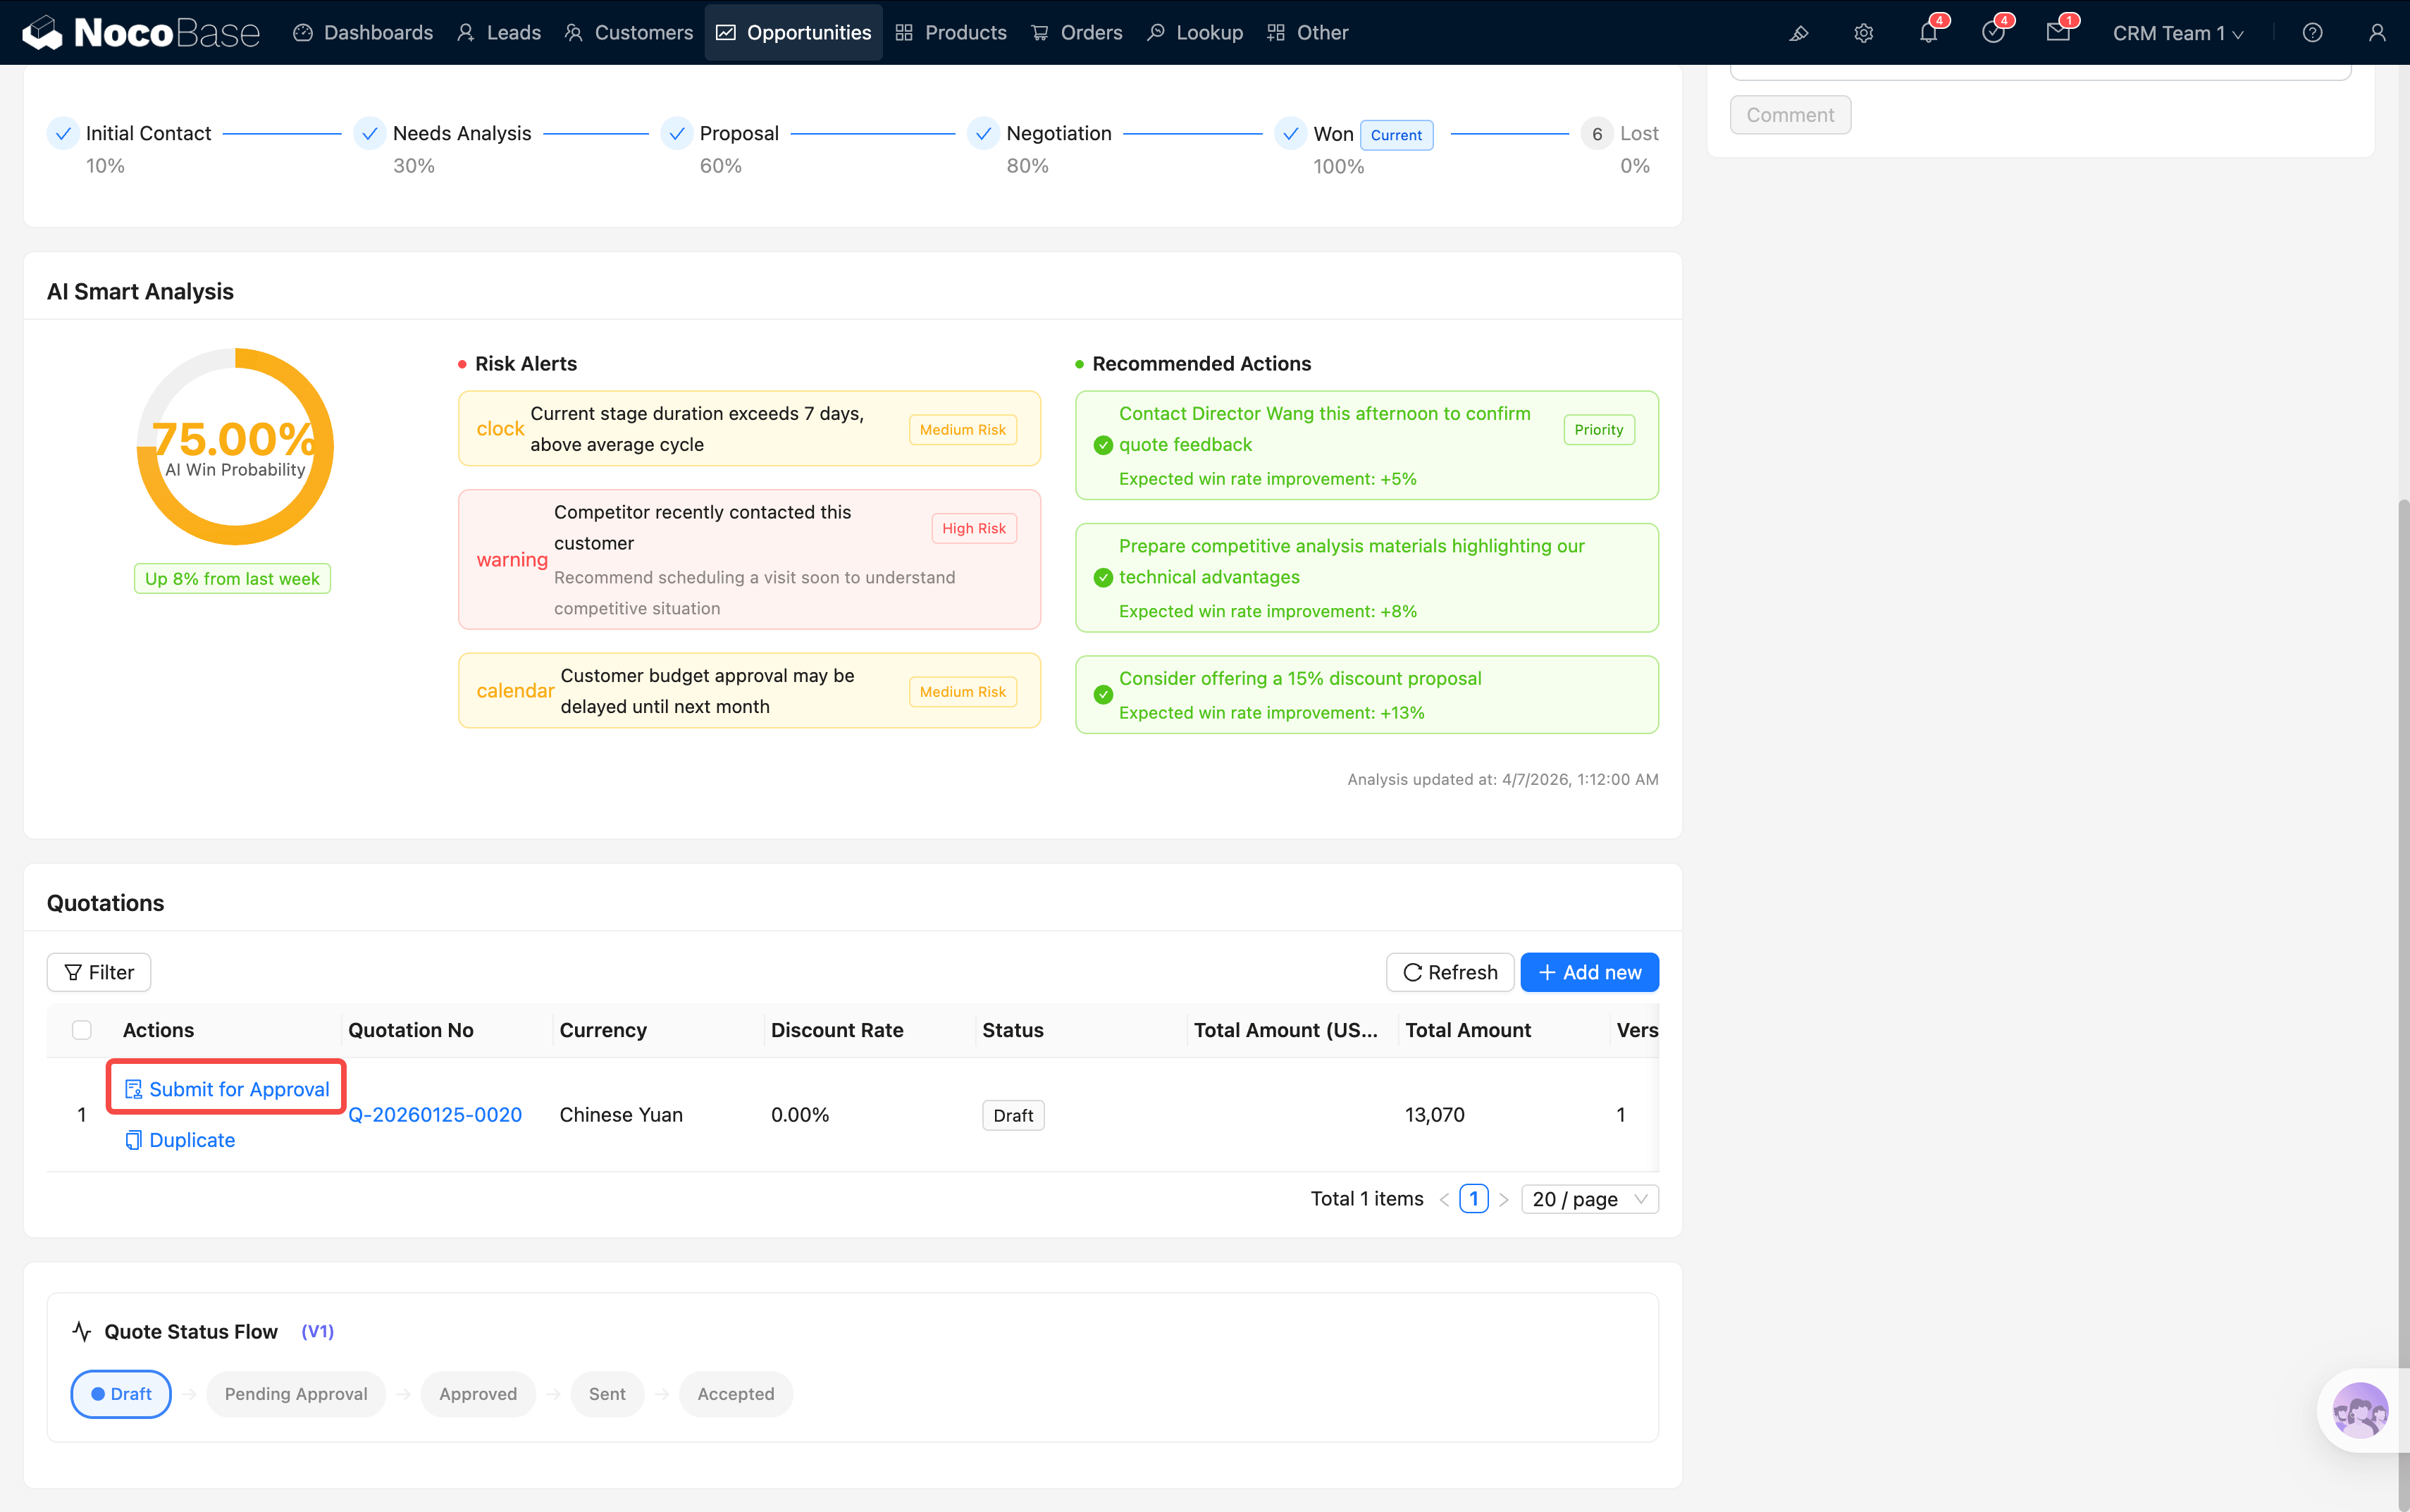
Task: Open the settings gear icon
Action: [x=1863, y=33]
